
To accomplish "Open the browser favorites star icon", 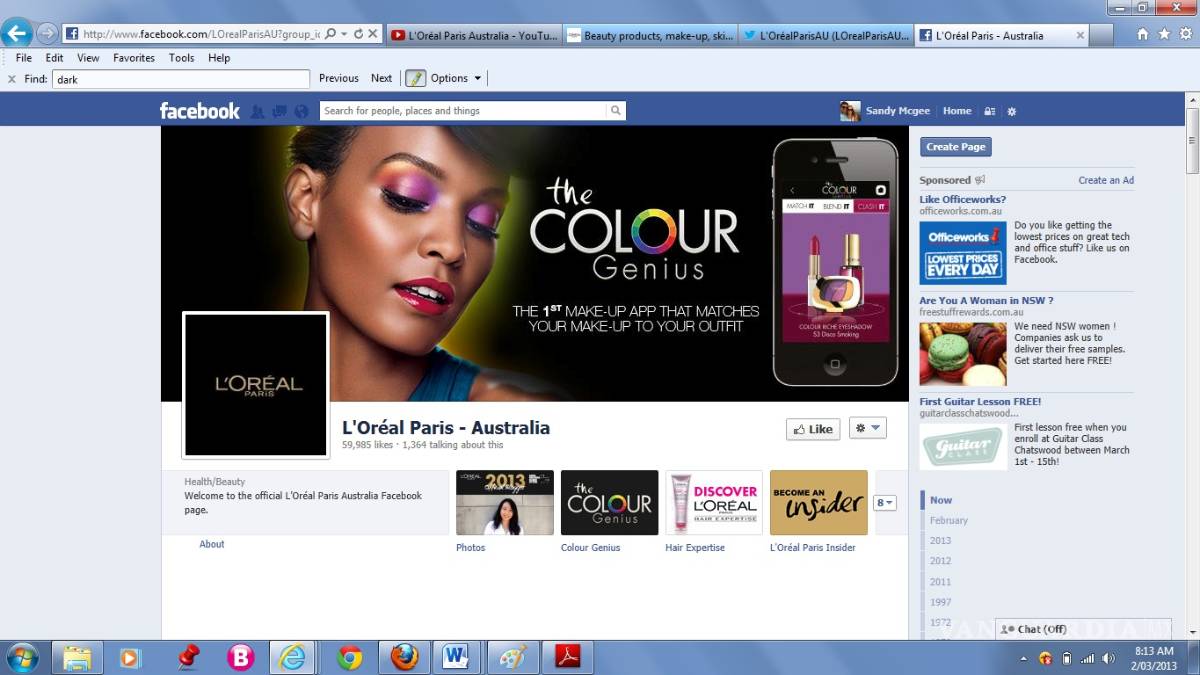I will pos(1163,34).
